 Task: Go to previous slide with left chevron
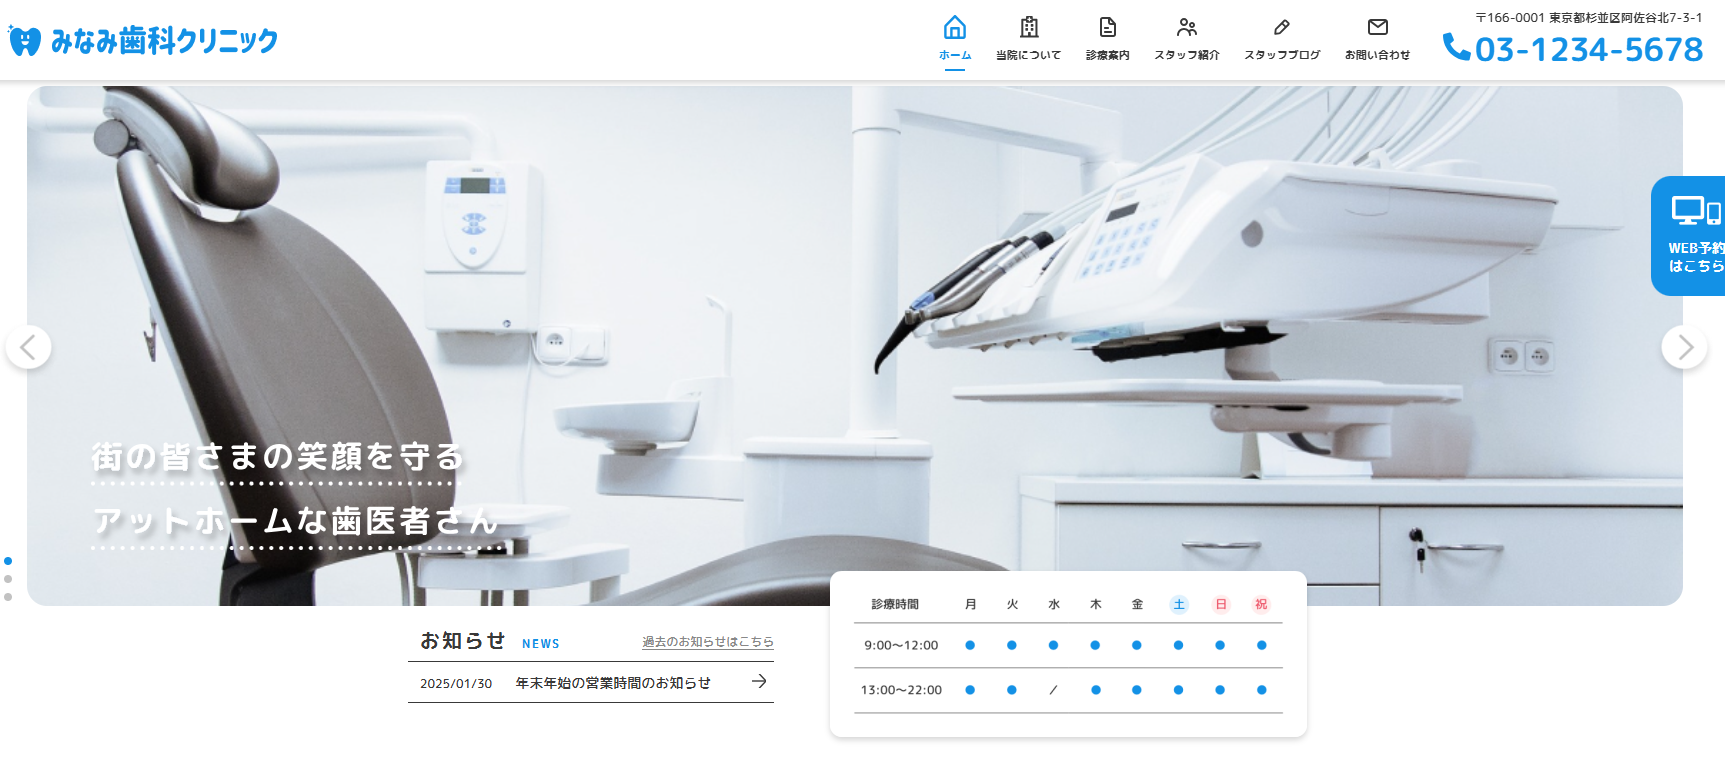click(x=28, y=347)
